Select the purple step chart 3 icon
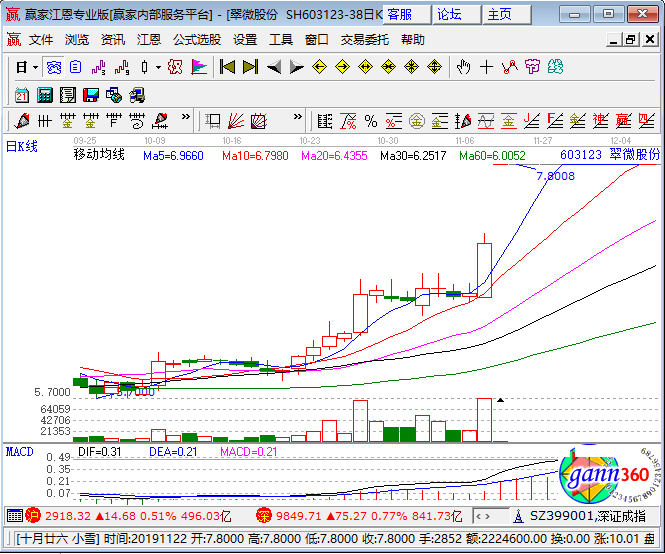The height and width of the screenshot is (554, 665). pyautogui.click(x=98, y=67)
